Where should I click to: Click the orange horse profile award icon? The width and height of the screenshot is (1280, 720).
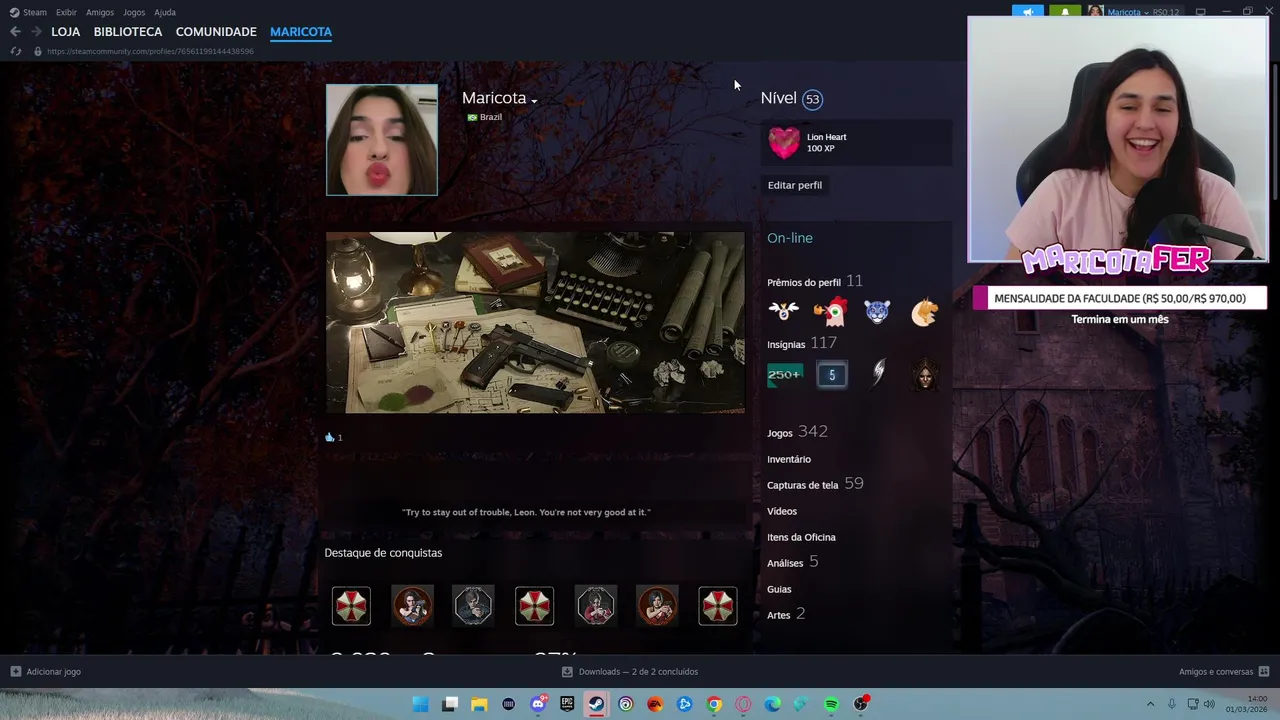925,312
